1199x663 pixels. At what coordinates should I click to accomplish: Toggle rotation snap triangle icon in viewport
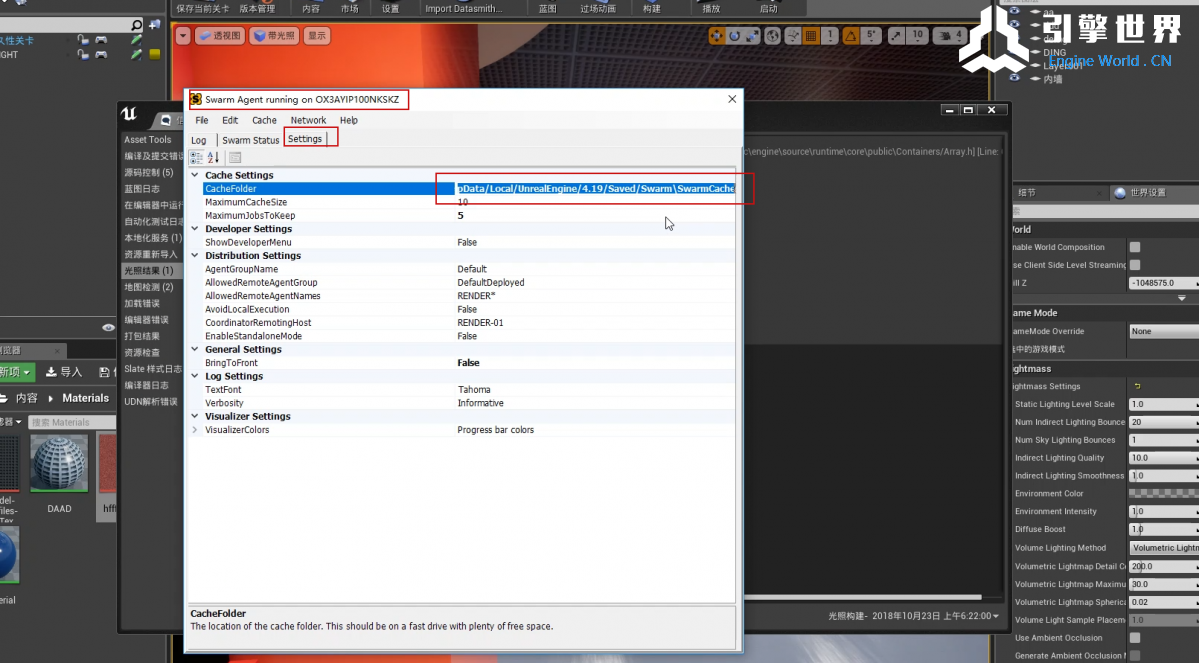coord(850,36)
